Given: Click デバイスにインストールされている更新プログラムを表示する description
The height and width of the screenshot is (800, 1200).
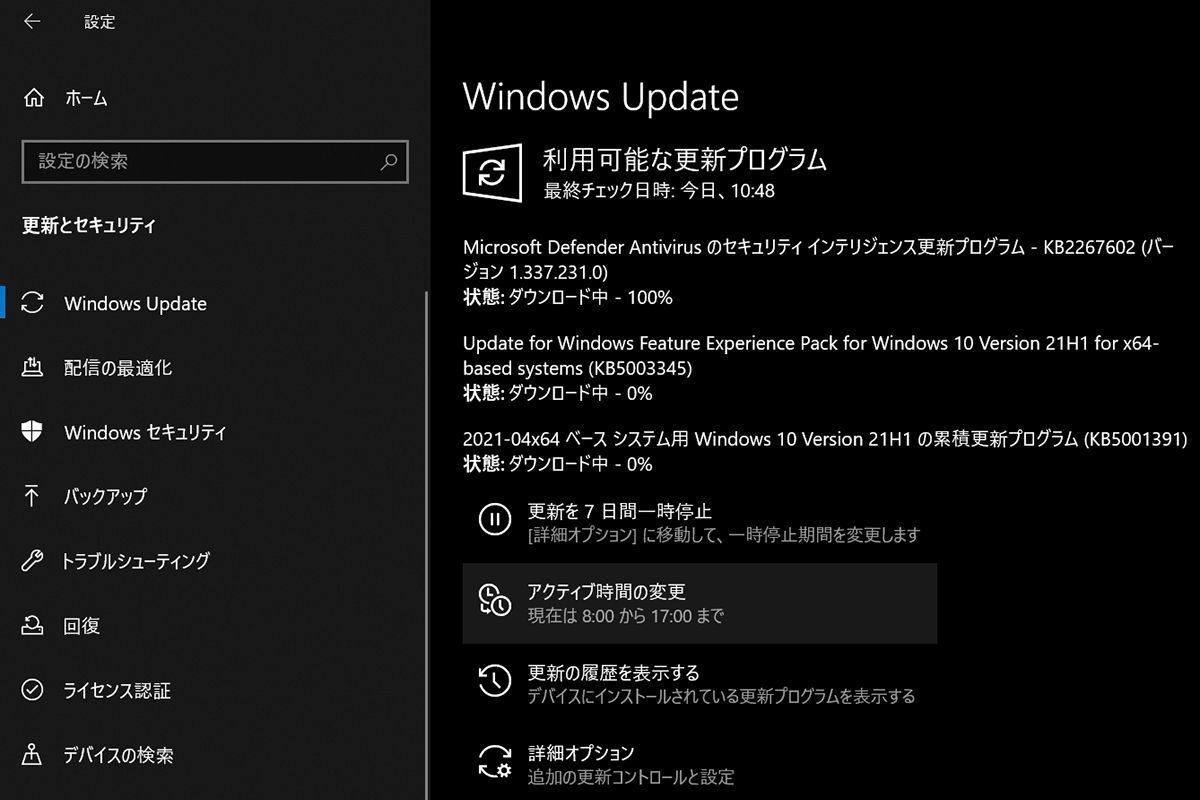Looking at the screenshot, I should tap(721, 696).
